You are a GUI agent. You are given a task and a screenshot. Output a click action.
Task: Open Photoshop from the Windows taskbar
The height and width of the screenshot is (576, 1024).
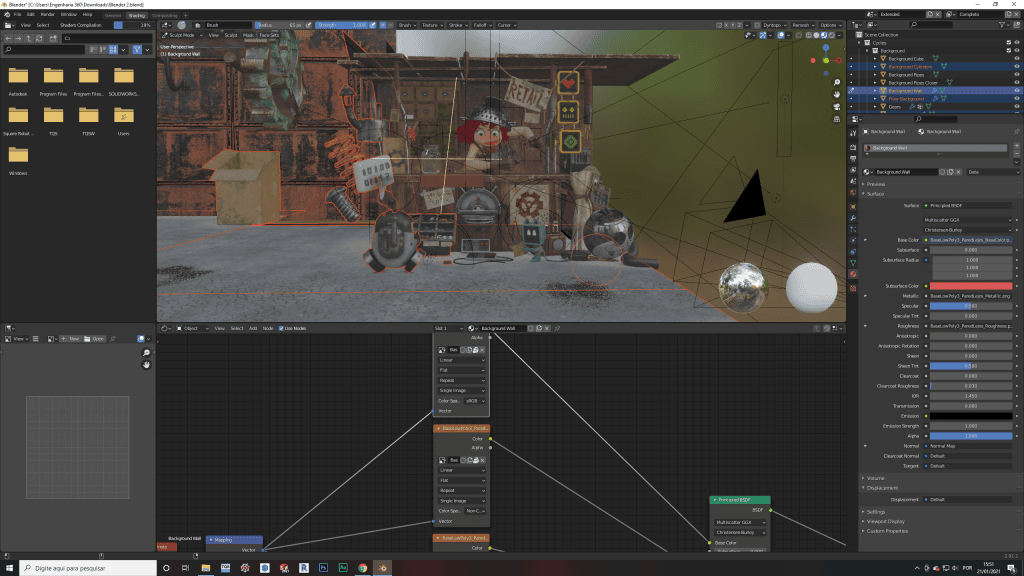click(x=323, y=568)
